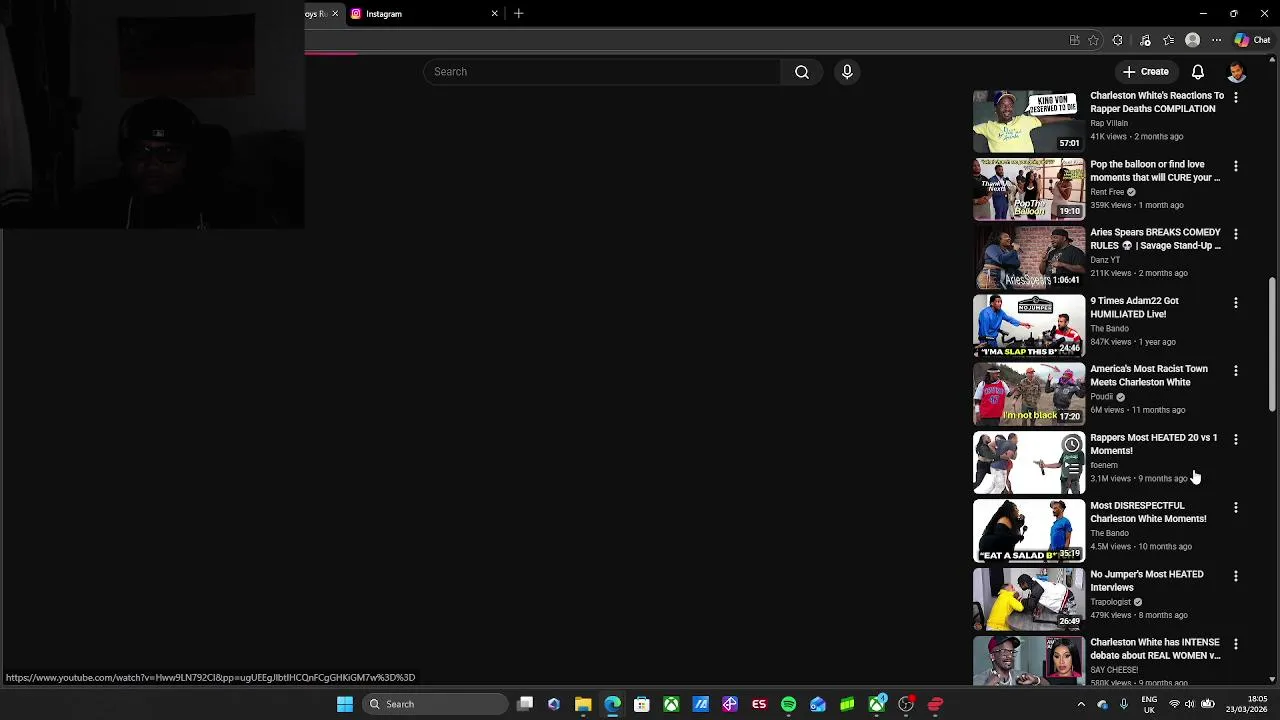Image resolution: width=1280 pixels, height=720 pixels.
Task: Click the YouTube search magnifier button
Action: (802, 72)
